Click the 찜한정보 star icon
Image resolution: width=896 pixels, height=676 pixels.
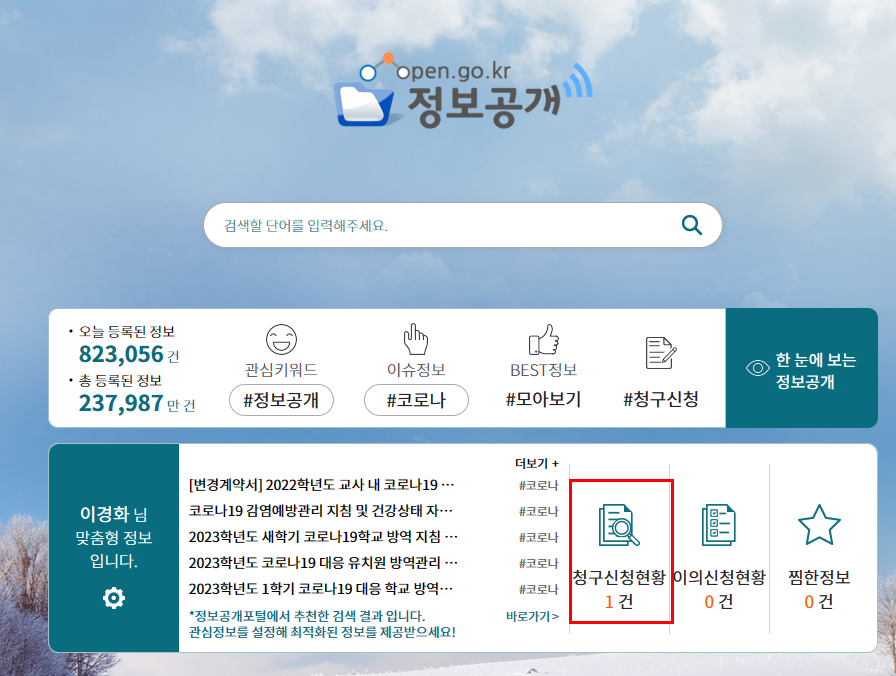pyautogui.click(x=819, y=525)
